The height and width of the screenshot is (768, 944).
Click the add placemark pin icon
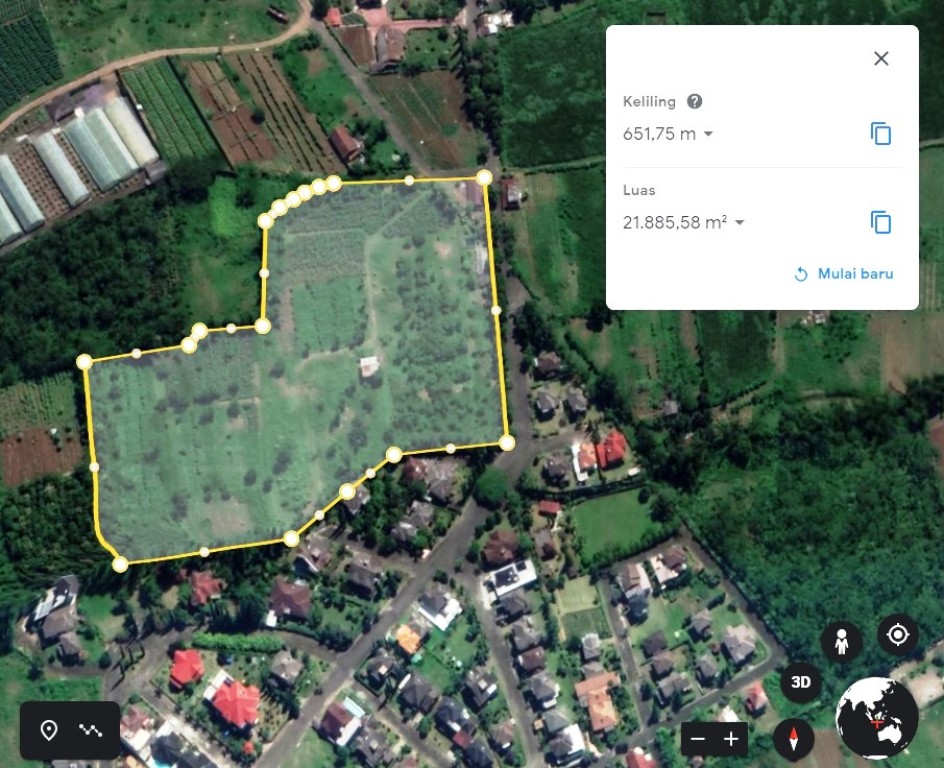coord(49,730)
